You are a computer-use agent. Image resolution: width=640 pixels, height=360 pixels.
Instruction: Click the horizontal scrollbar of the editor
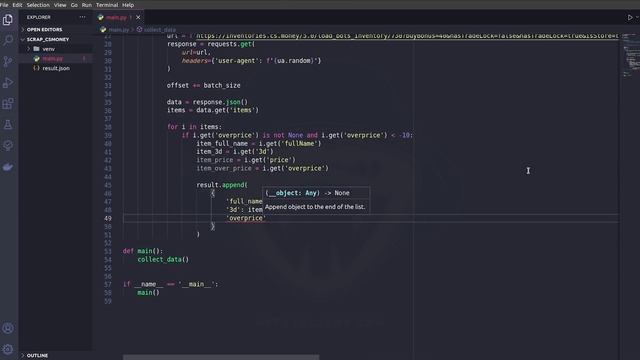click(x=221, y=357)
